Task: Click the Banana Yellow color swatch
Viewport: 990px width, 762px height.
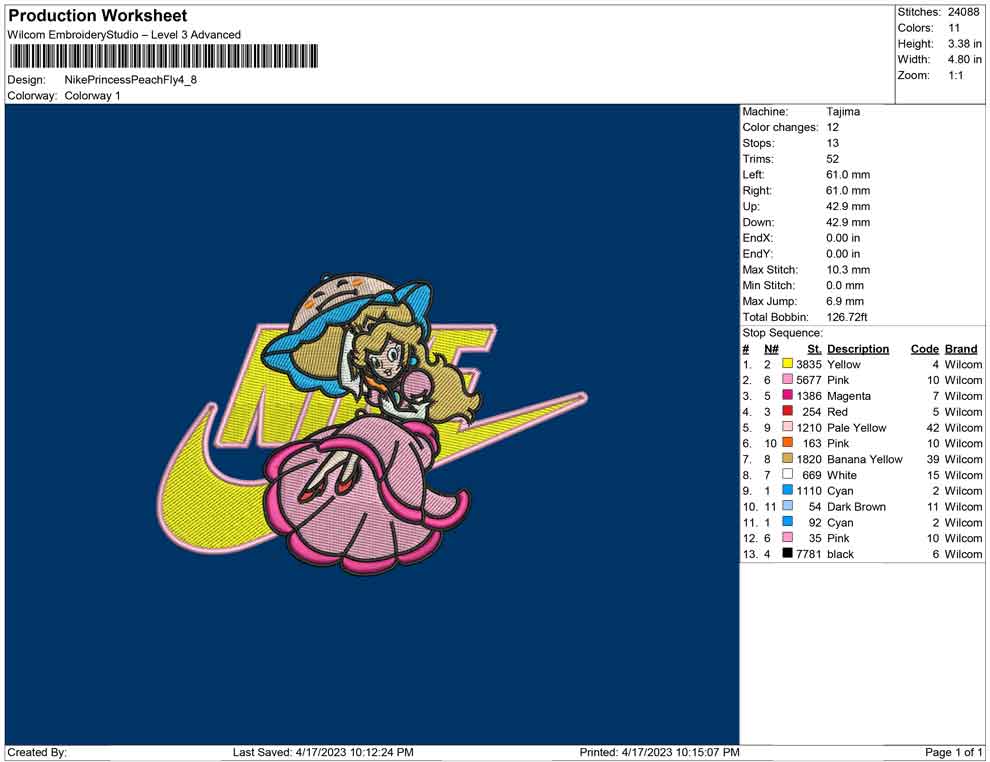Action: (x=787, y=458)
